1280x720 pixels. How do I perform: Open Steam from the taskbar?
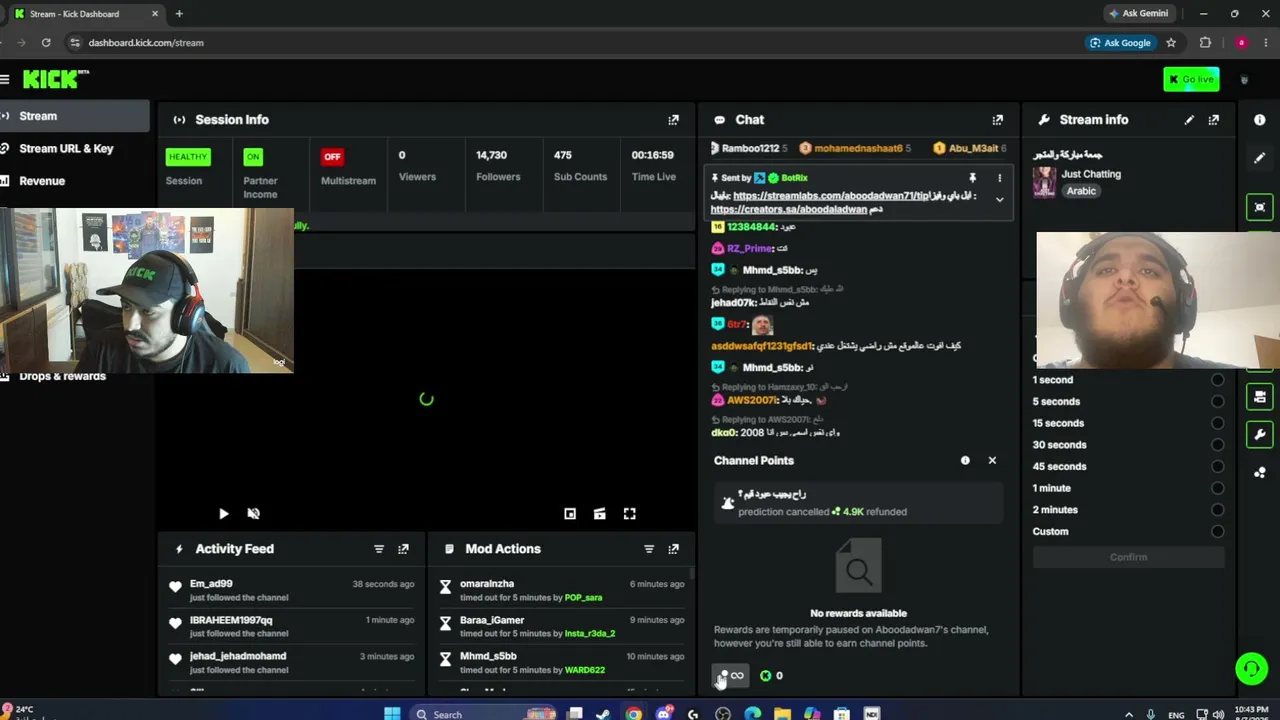(x=603, y=714)
